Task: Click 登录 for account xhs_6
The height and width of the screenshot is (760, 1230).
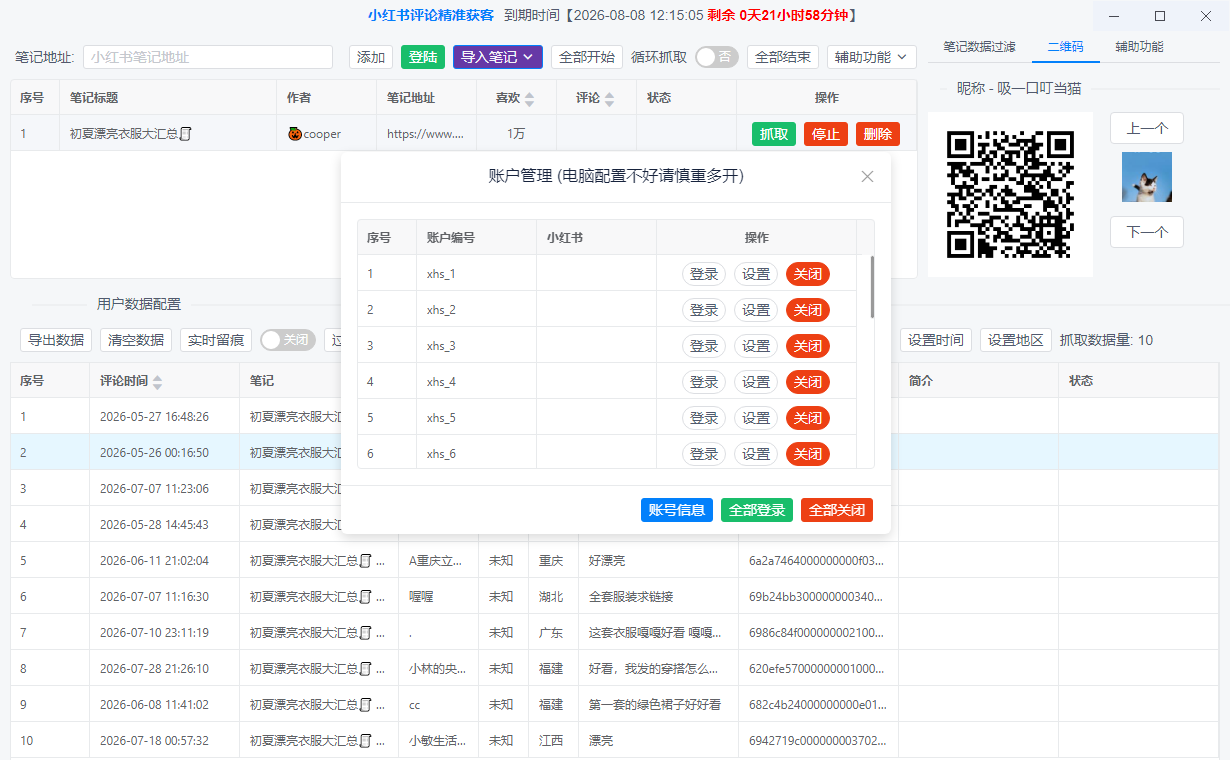Action: (x=704, y=454)
